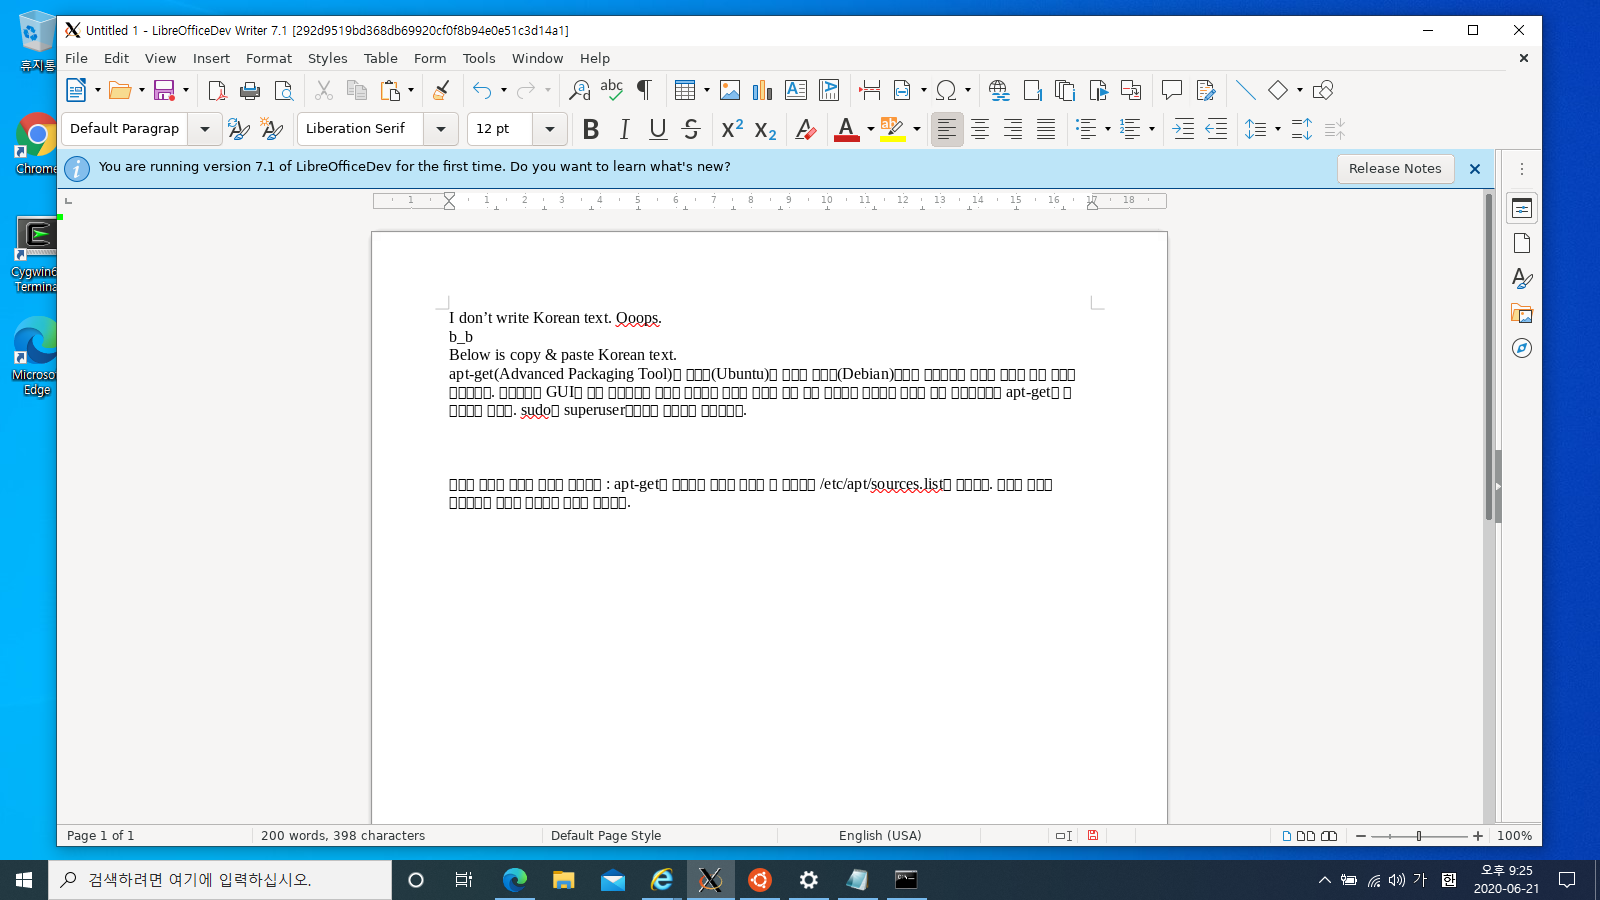This screenshot has height=900, width=1600.
Task: Open sidebar Styles panel
Action: pos(1522,278)
